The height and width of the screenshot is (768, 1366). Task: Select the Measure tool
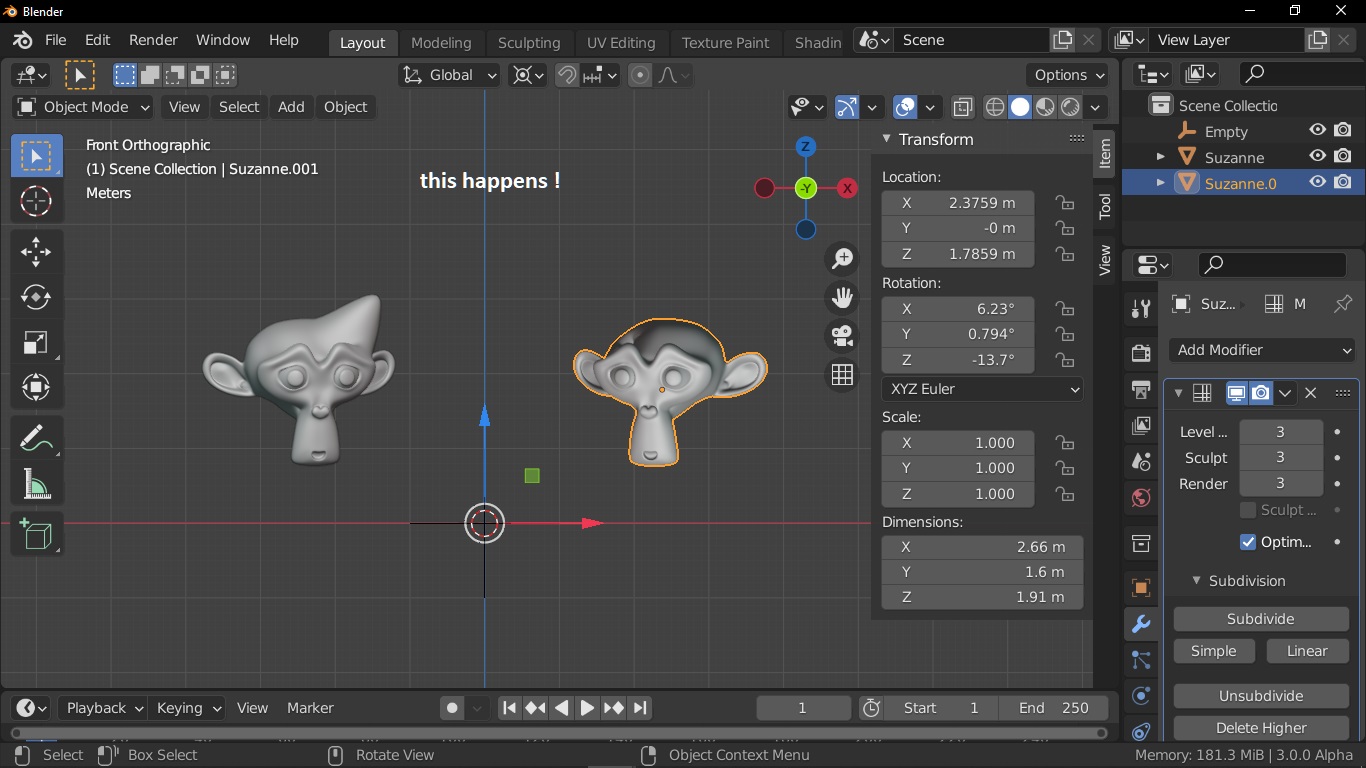click(x=36, y=483)
